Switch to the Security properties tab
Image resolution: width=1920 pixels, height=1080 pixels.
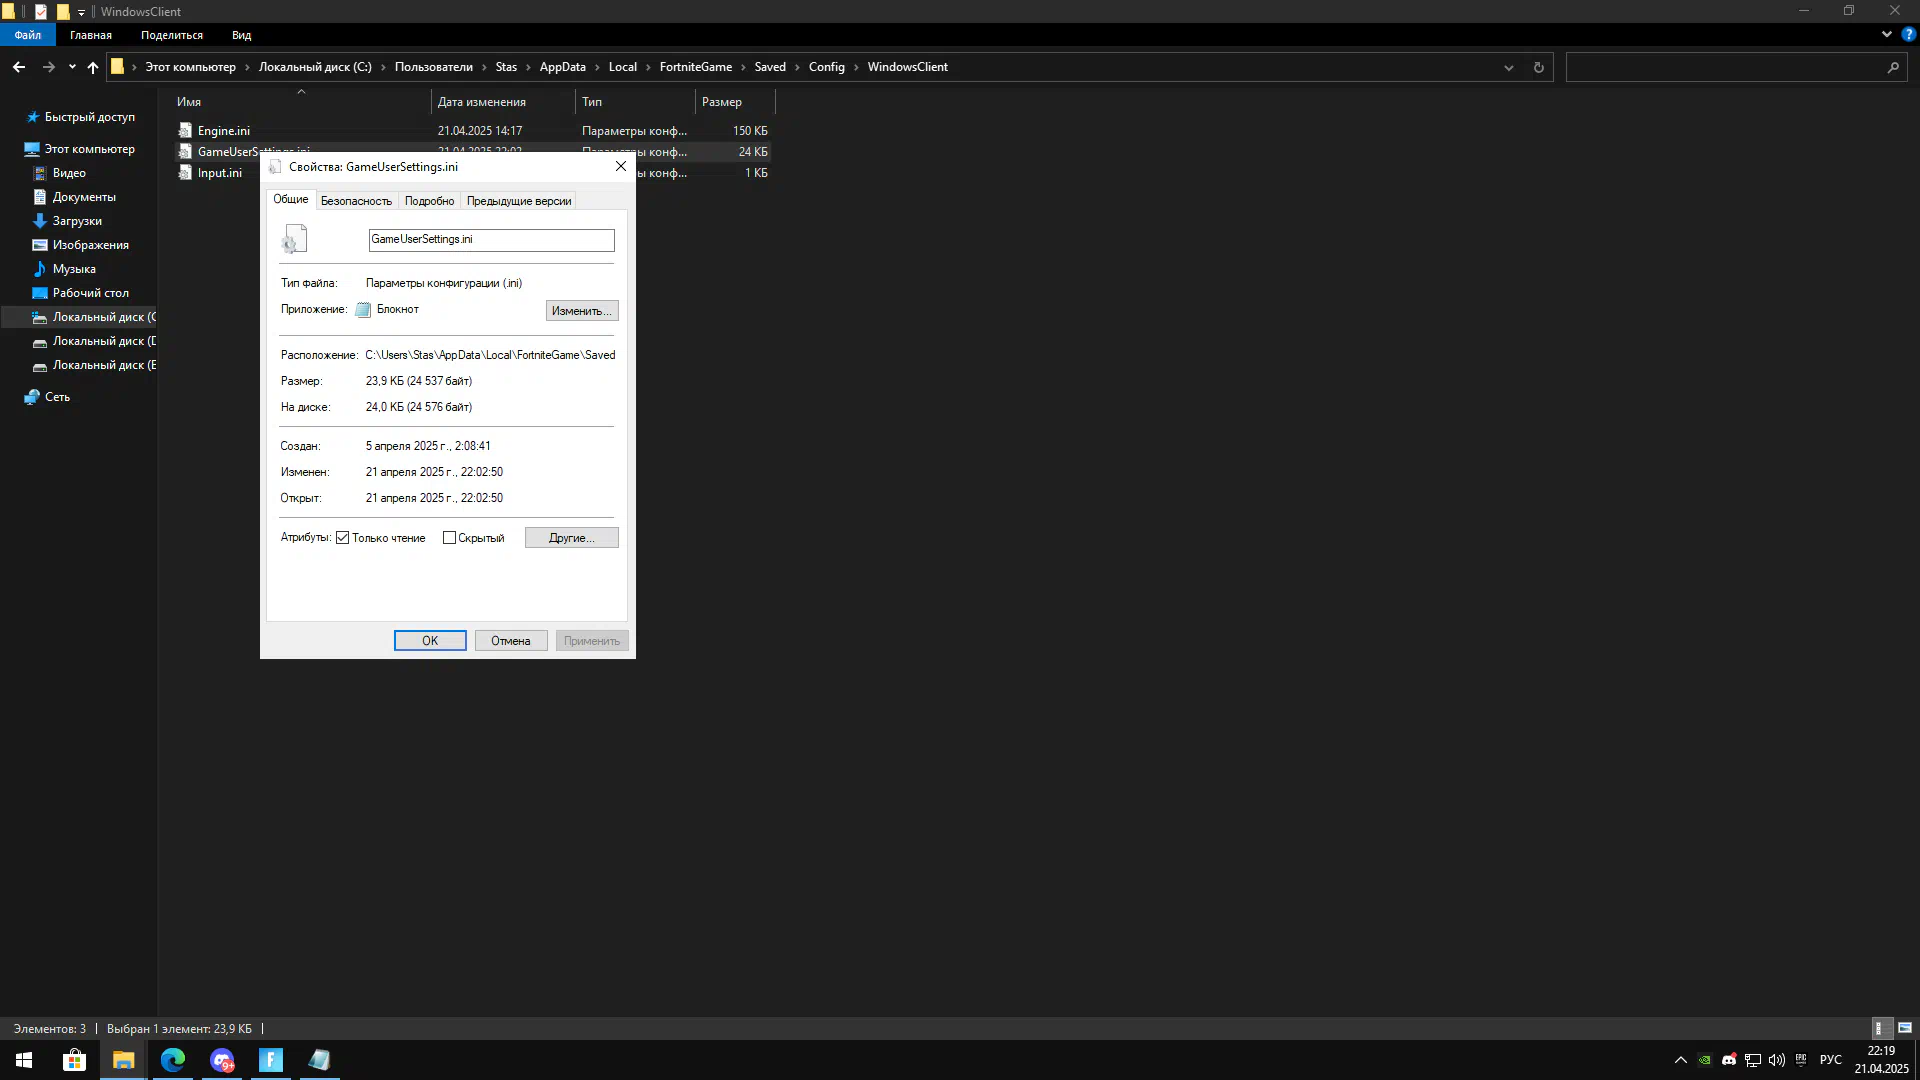click(356, 201)
